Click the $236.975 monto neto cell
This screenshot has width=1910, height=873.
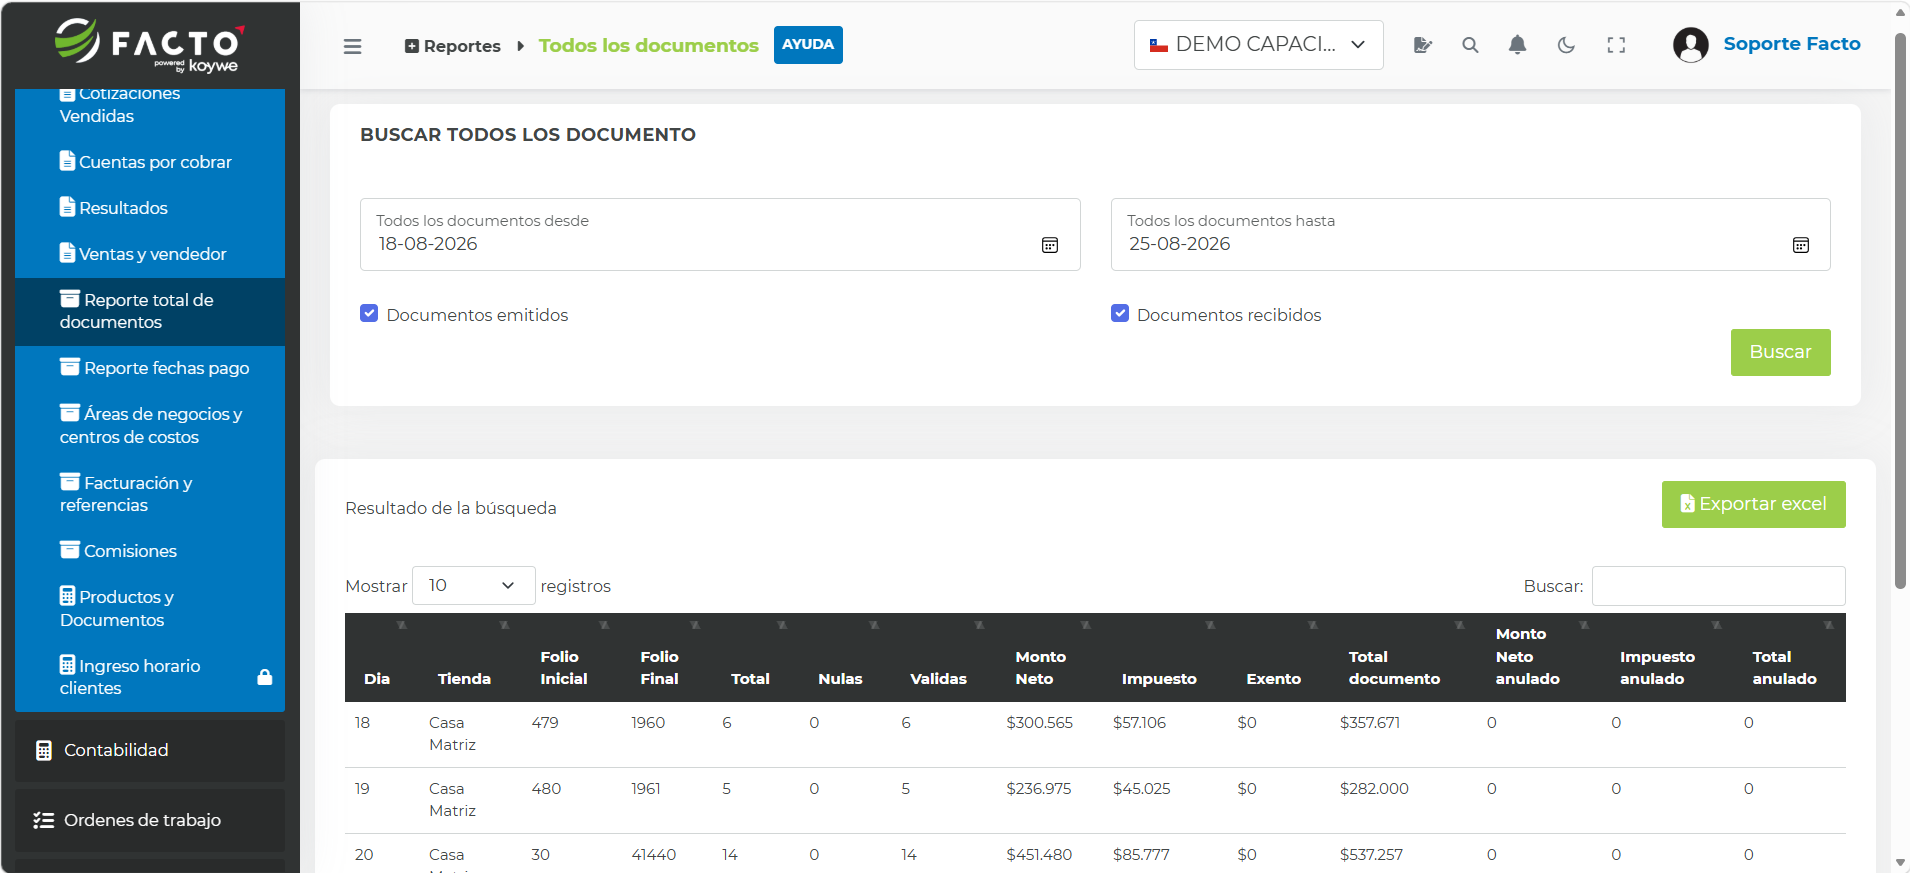click(x=1038, y=789)
